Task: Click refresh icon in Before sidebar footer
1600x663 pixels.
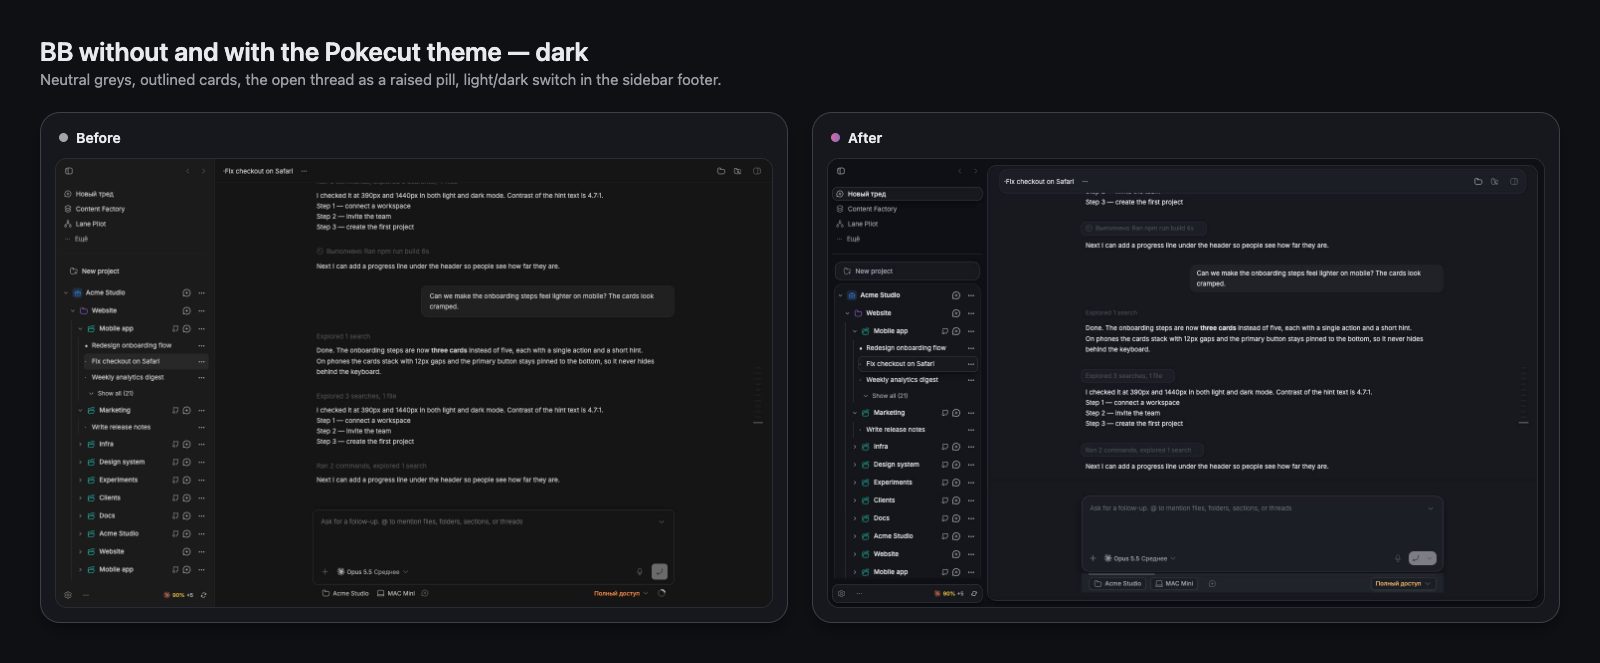Action: click(203, 594)
